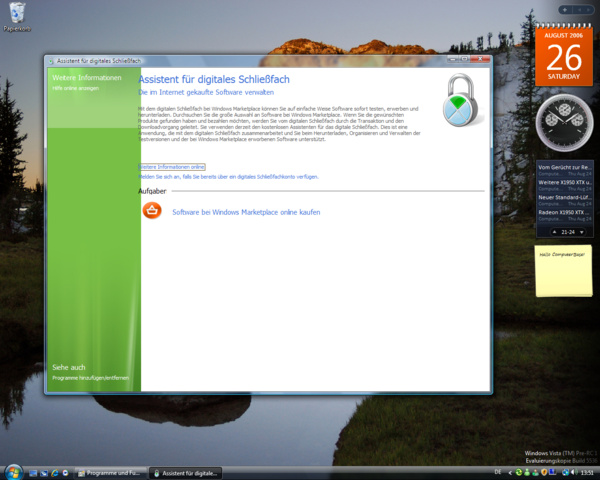The image size is (600, 480).
Task: Click the blue display tray icon
Action: 552,473
